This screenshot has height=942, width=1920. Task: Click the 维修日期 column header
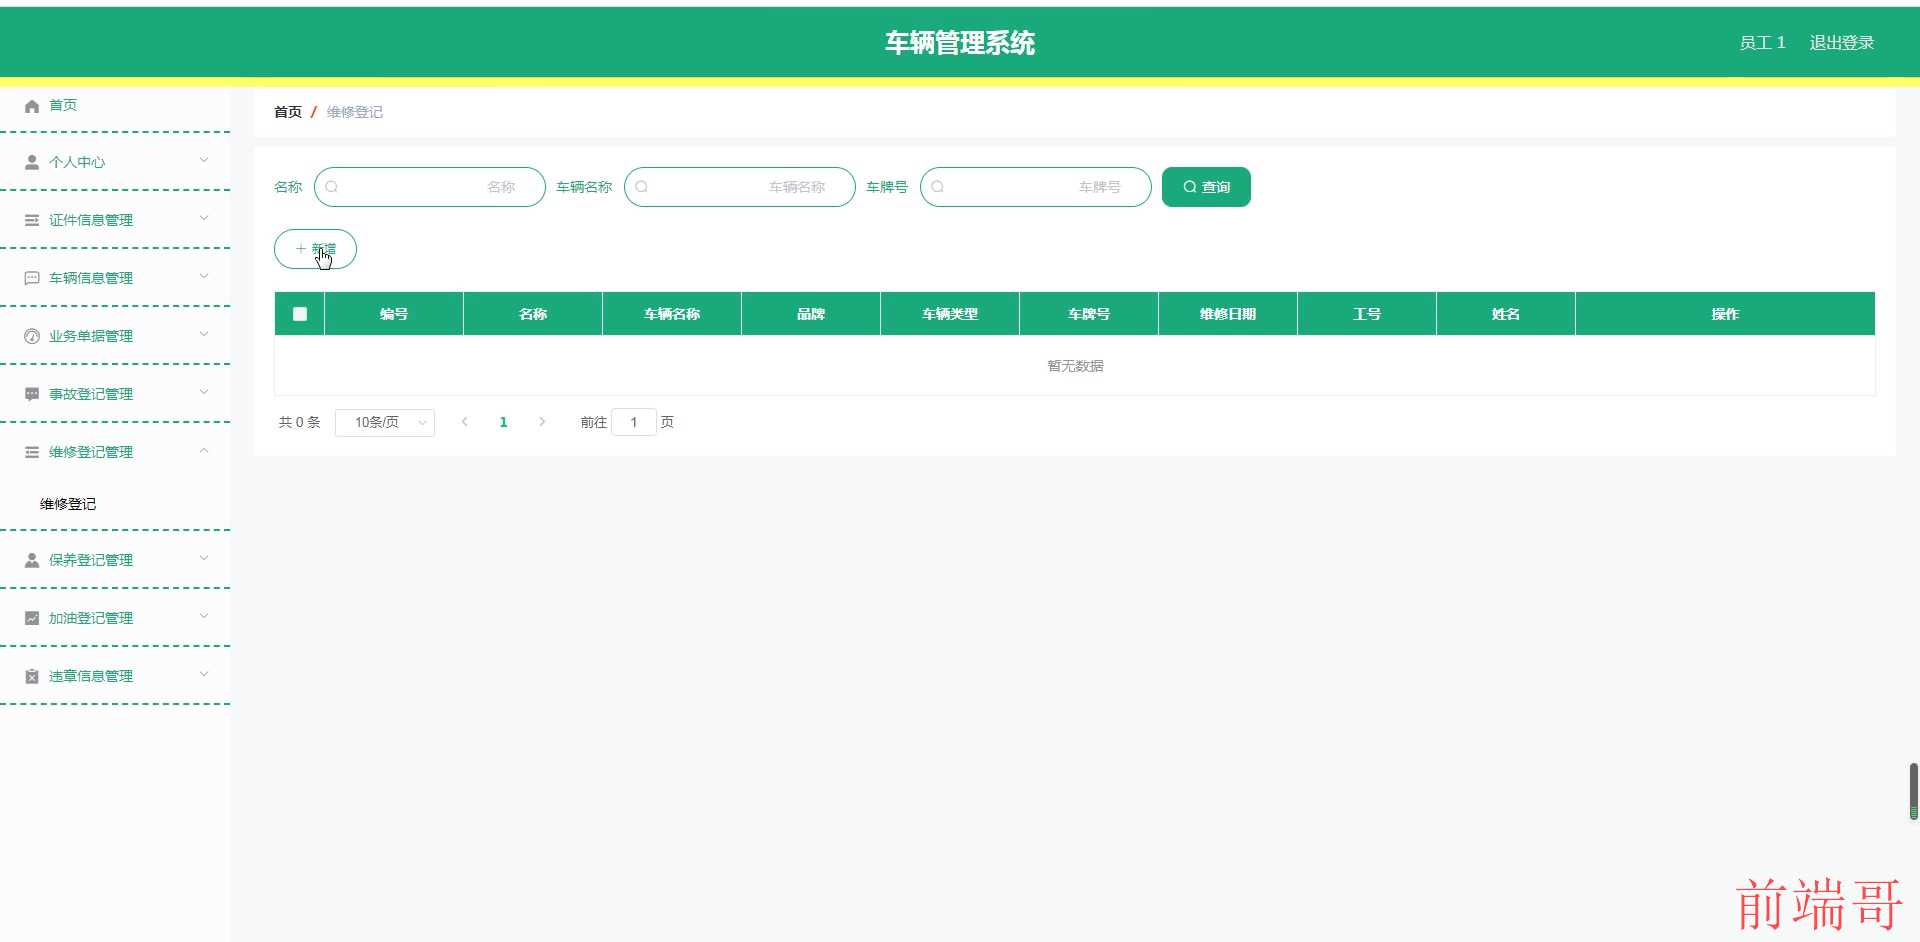(x=1228, y=314)
